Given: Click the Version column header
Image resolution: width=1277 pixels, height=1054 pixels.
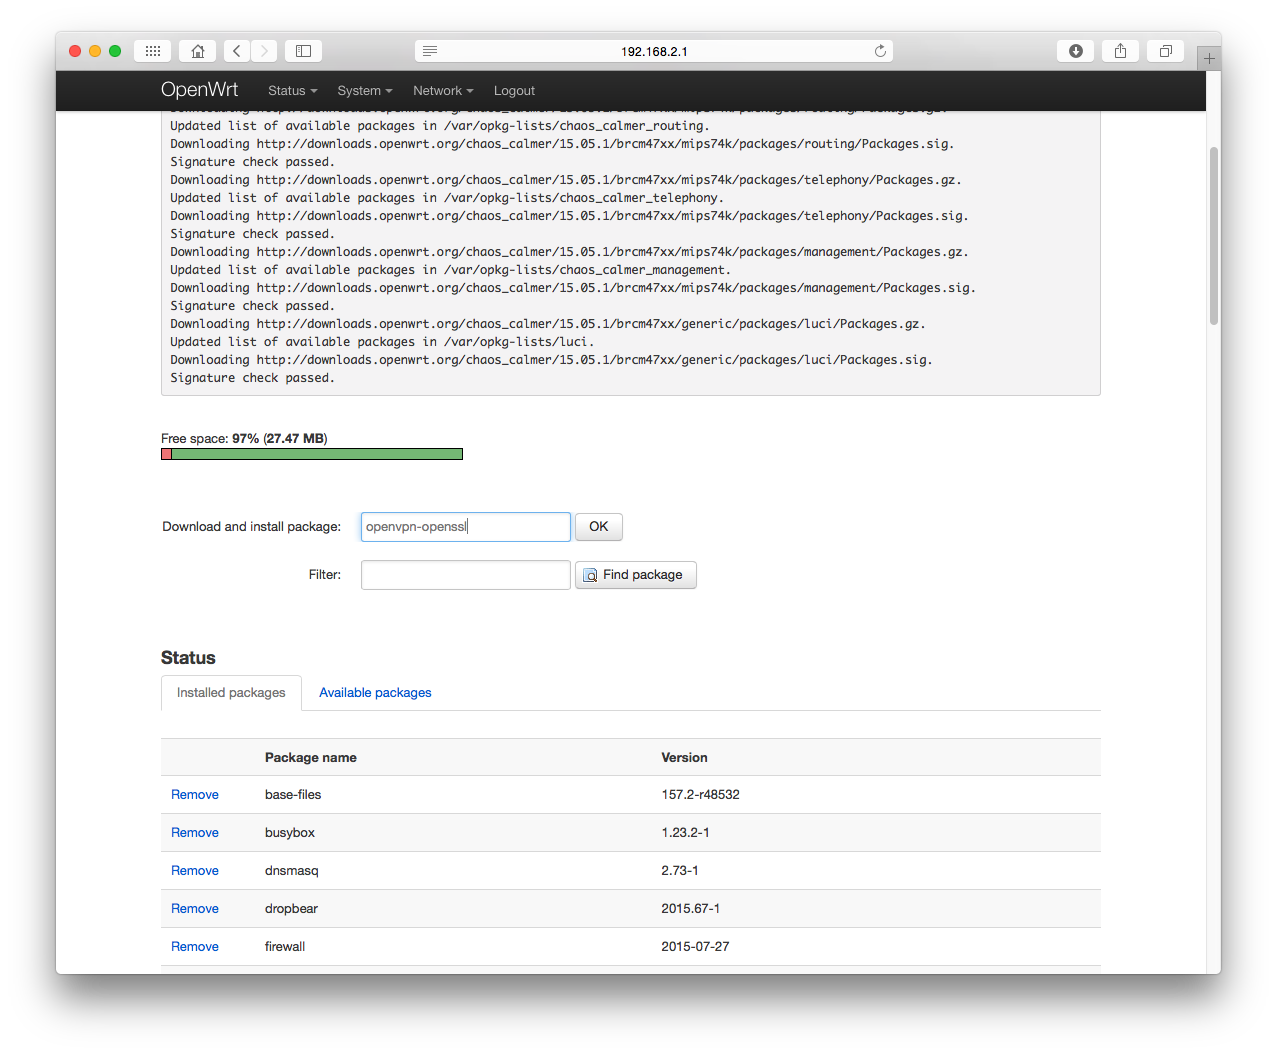Looking at the screenshot, I should tap(684, 758).
